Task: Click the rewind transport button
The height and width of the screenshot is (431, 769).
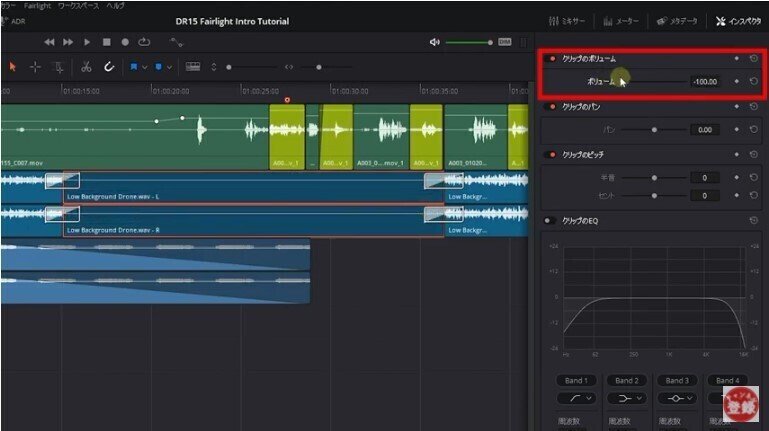Action: pyautogui.click(x=49, y=42)
